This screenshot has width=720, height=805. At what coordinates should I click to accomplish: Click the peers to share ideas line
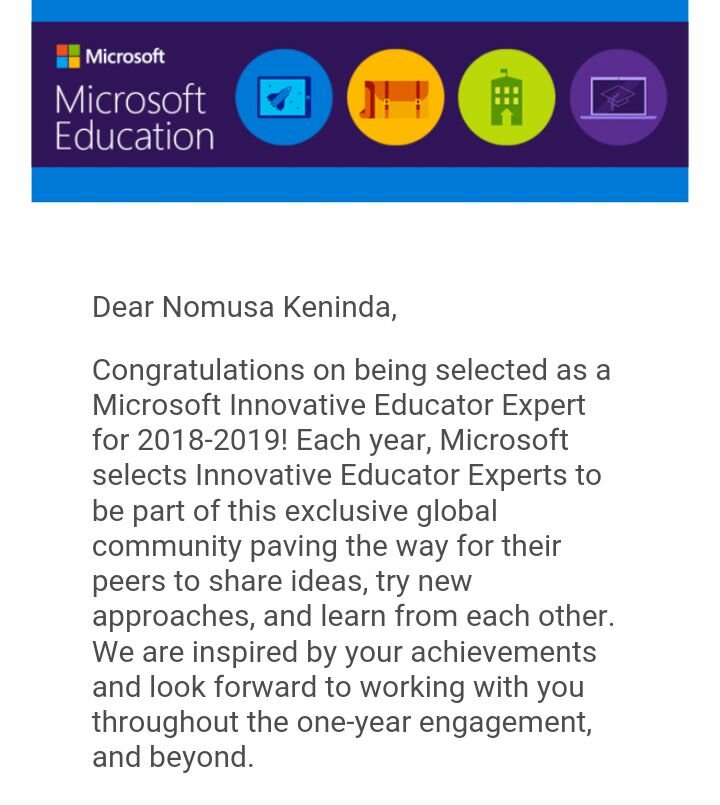coord(282,581)
